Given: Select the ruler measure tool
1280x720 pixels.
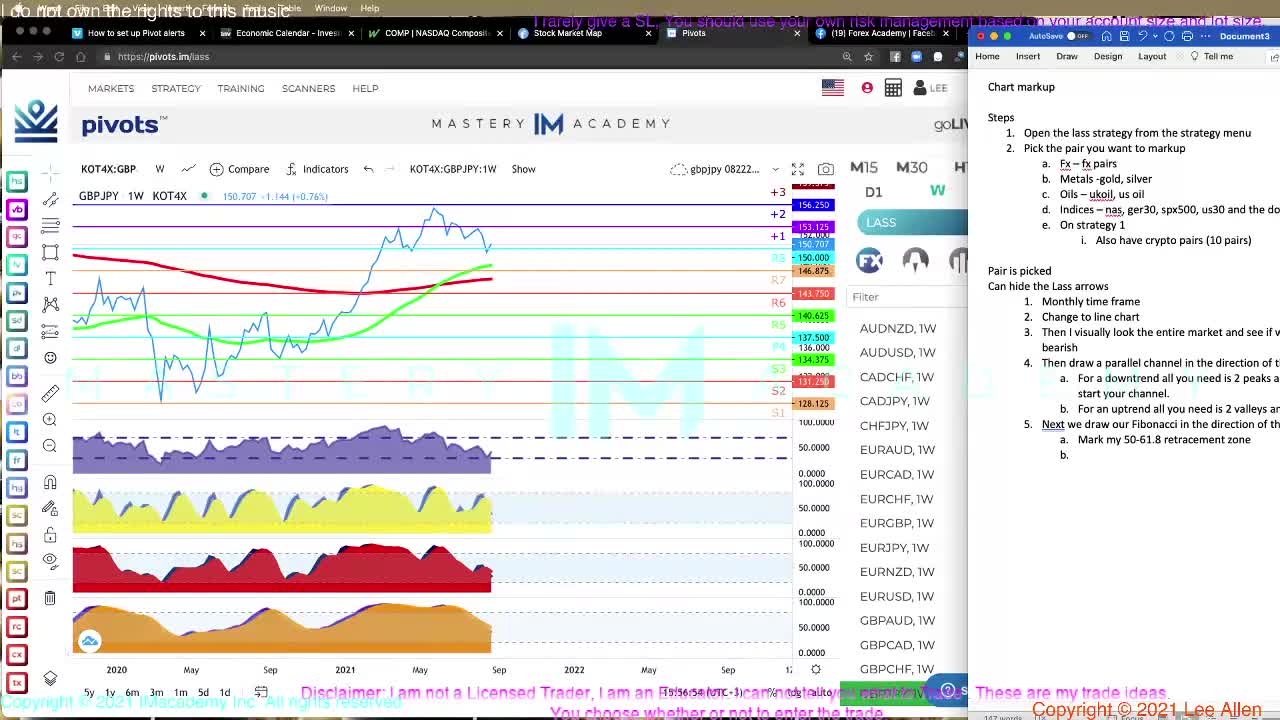Looking at the screenshot, I should tap(50, 393).
